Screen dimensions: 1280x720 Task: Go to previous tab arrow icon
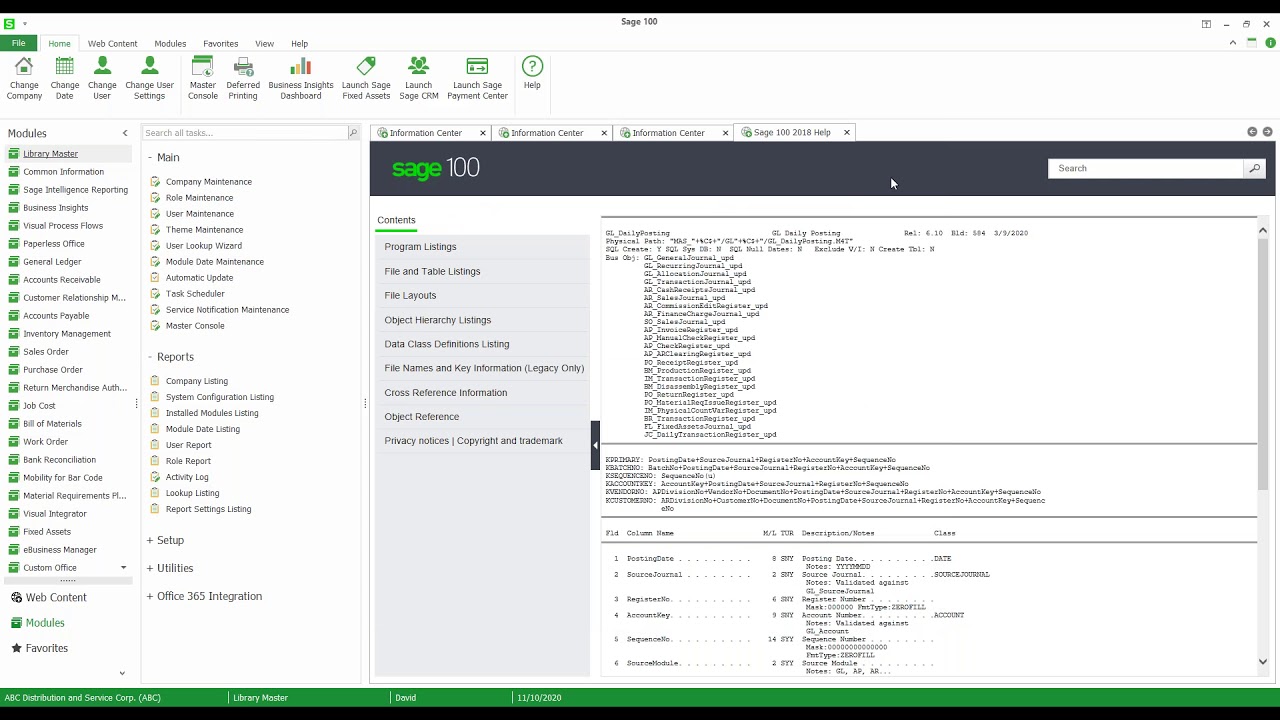click(x=1252, y=132)
